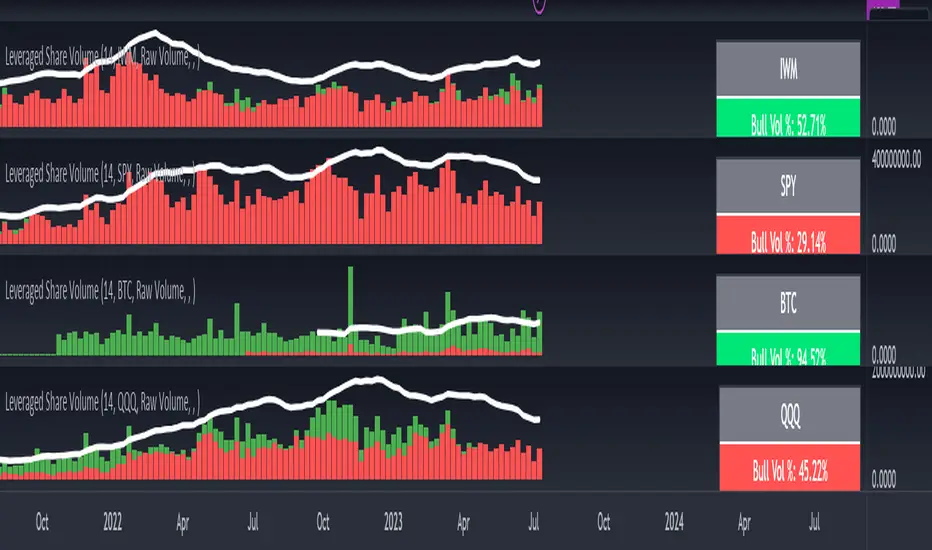The height and width of the screenshot is (550, 932).
Task: Click the 0.0000 scale label in QQQ pane
Action: point(883,479)
